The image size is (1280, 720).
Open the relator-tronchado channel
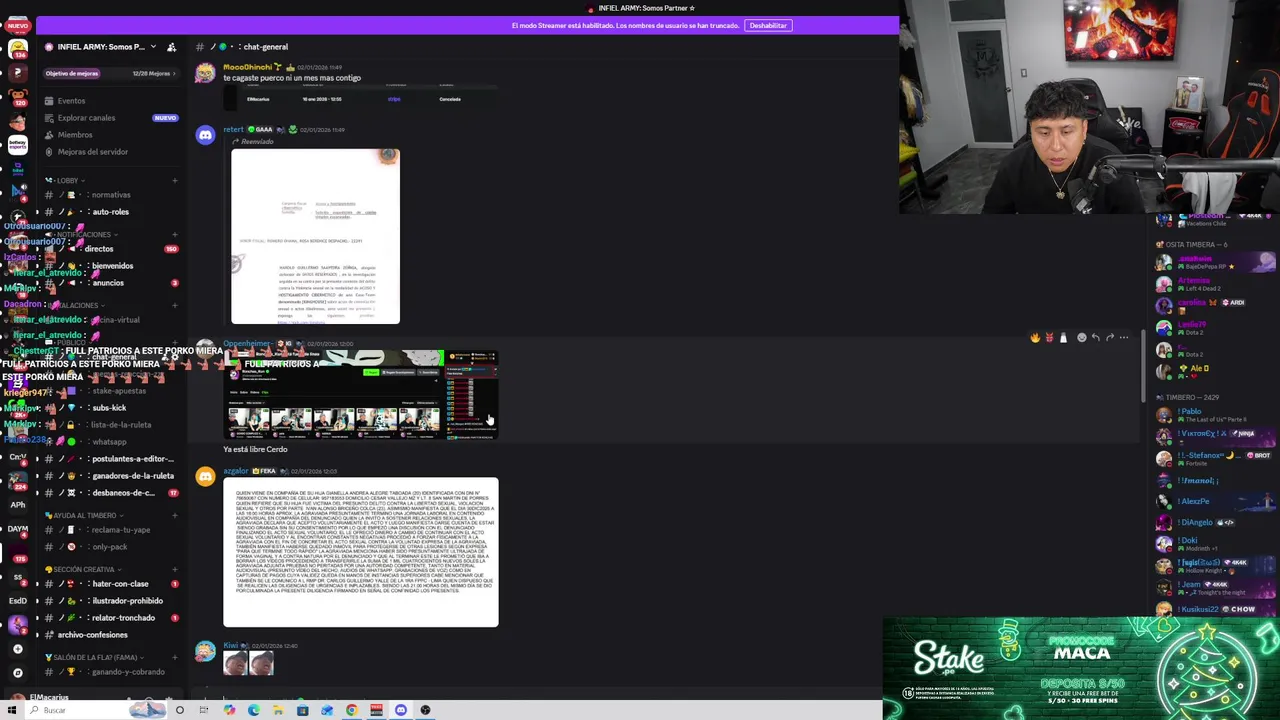click(x=110, y=618)
